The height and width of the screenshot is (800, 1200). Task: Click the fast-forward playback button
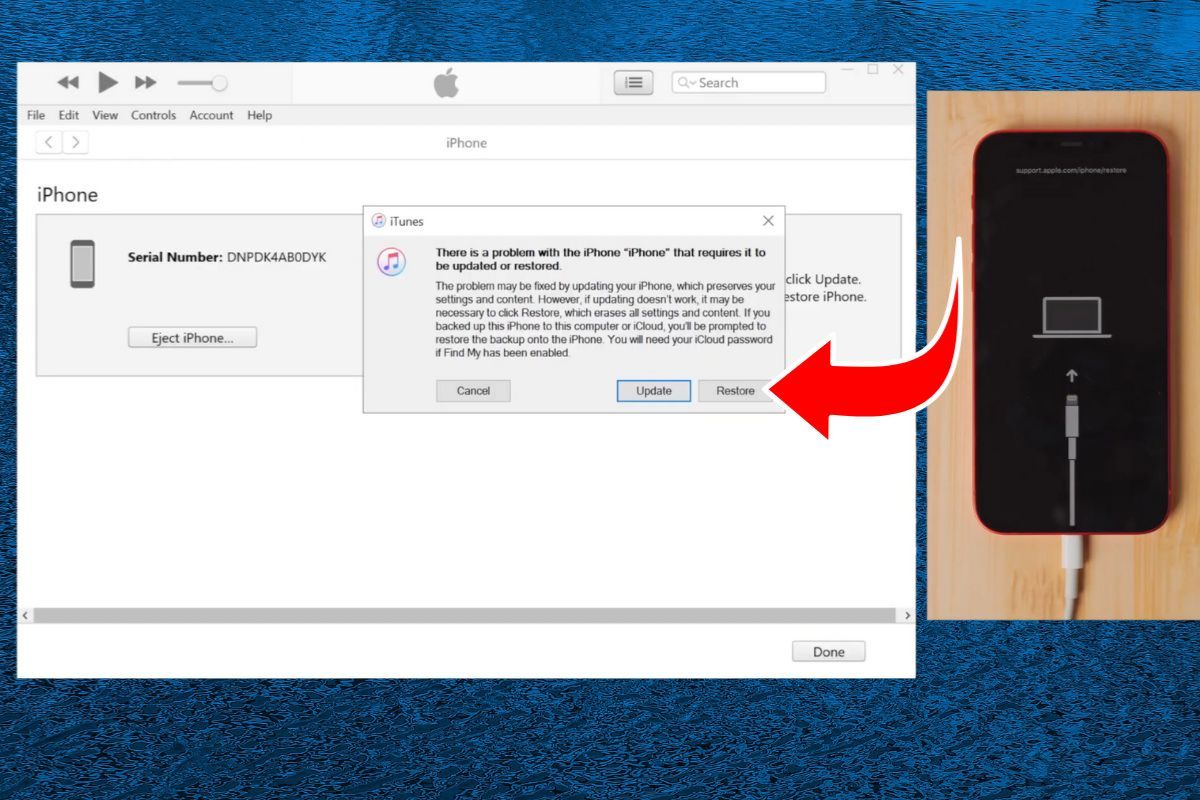tap(146, 83)
